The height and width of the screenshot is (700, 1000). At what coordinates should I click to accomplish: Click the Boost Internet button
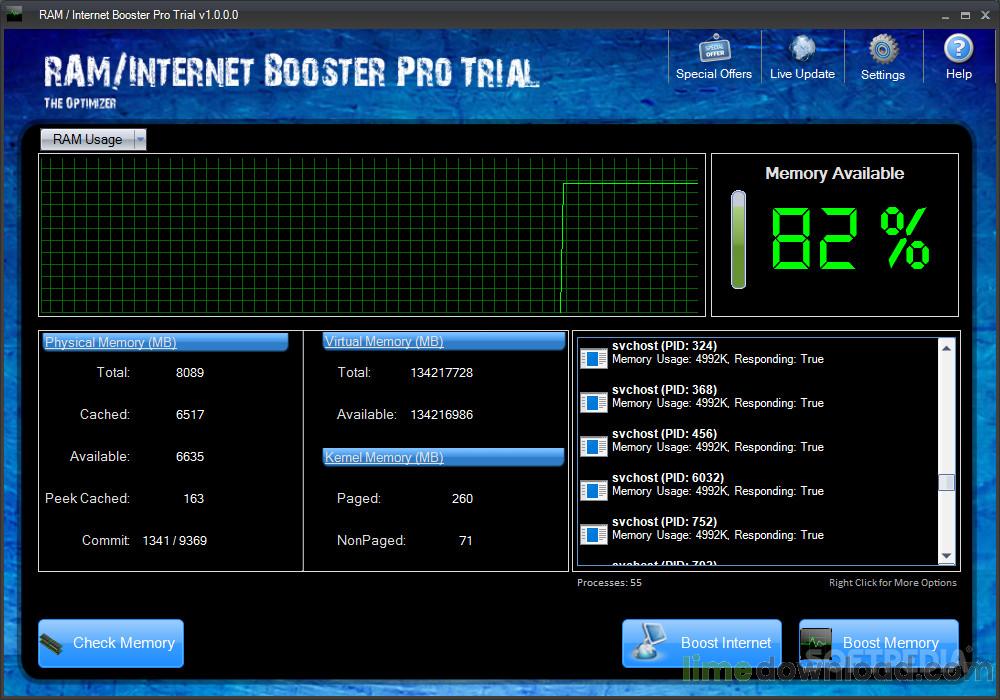tap(702, 643)
